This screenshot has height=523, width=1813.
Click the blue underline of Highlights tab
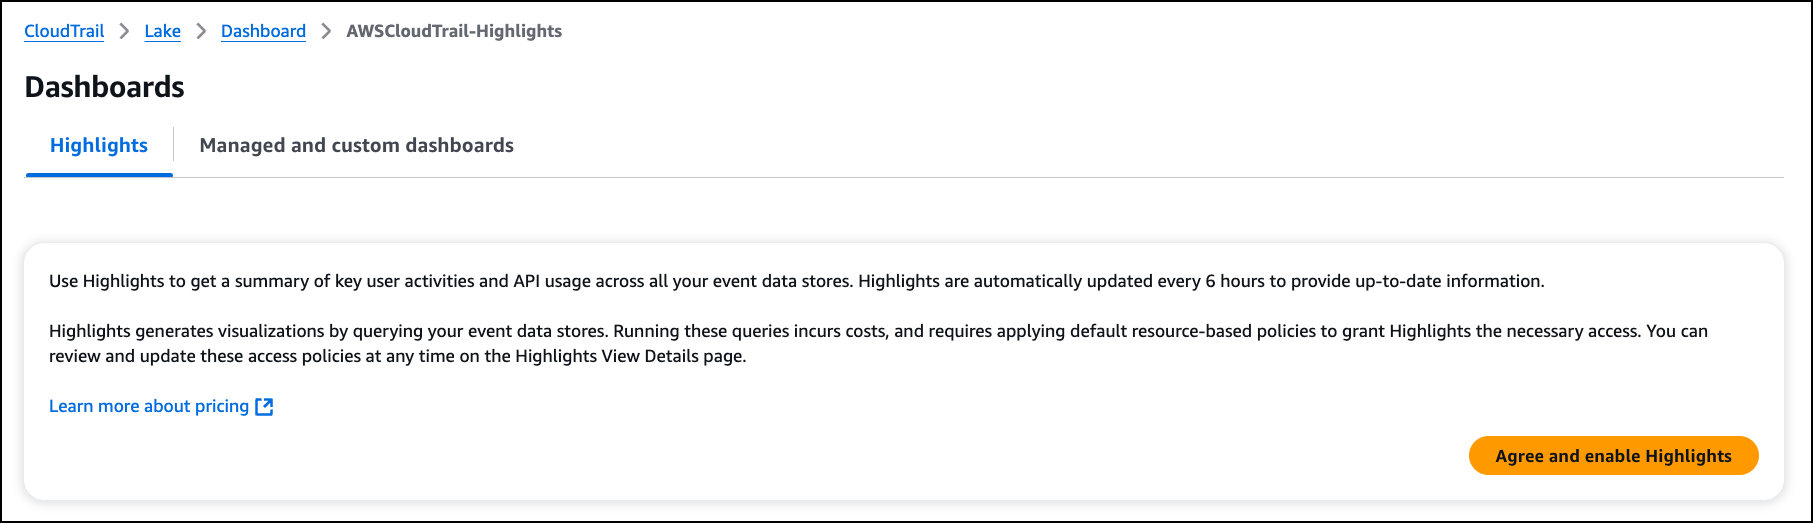[99, 175]
